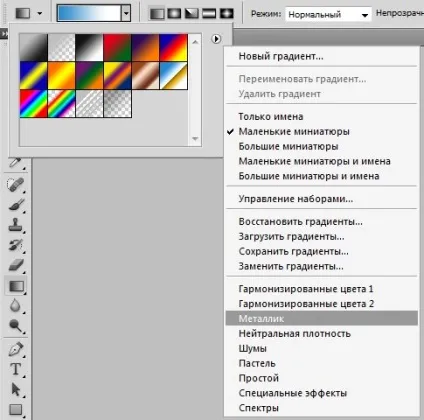Pick the blue-yellow-blue gradient swatch
The width and height of the screenshot is (424, 420).
[x=34, y=75]
